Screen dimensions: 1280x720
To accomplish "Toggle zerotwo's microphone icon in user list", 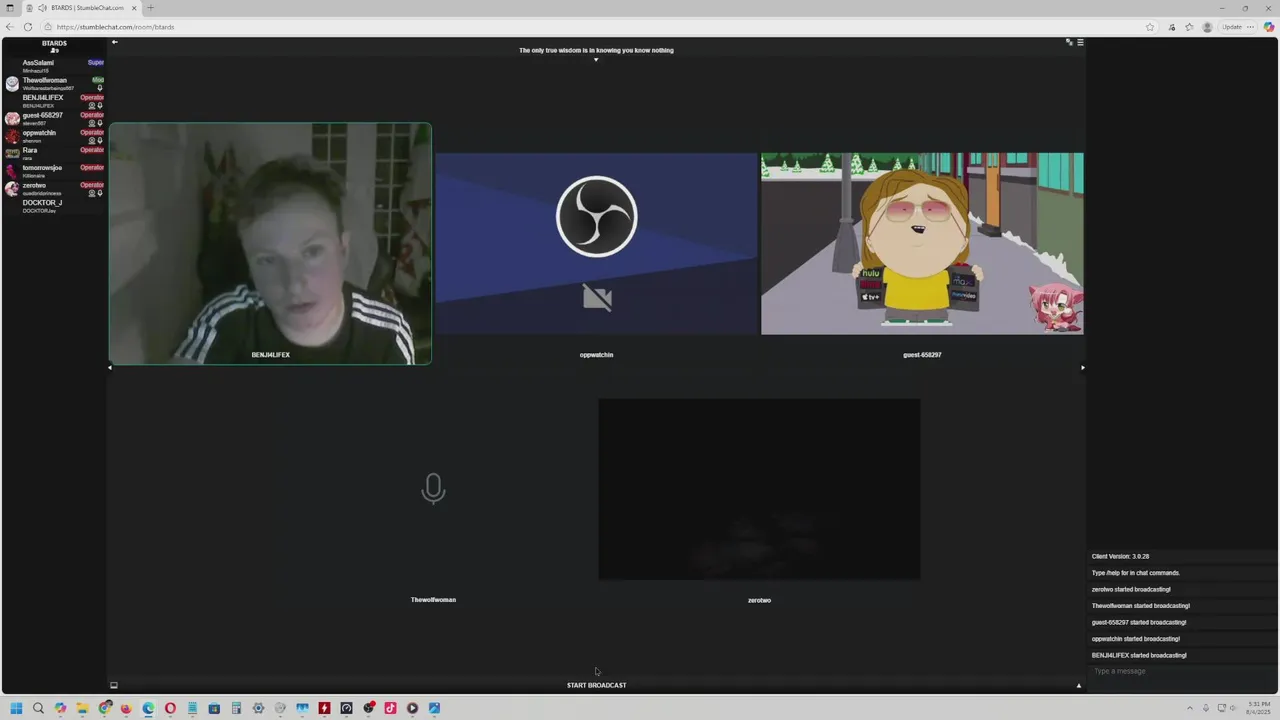I will point(100,193).
